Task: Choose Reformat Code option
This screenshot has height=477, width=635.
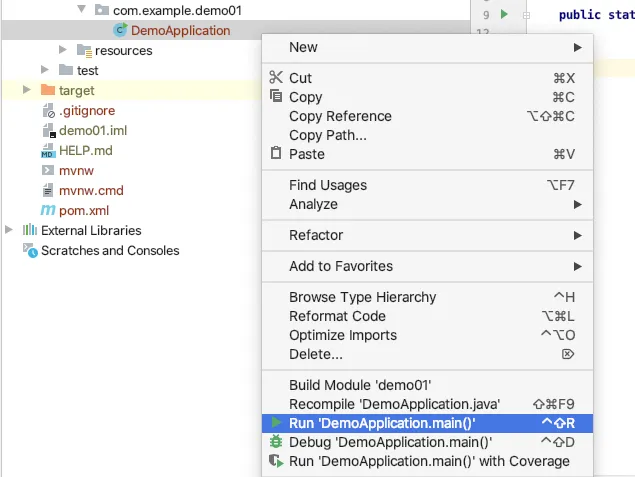Action: (337, 316)
